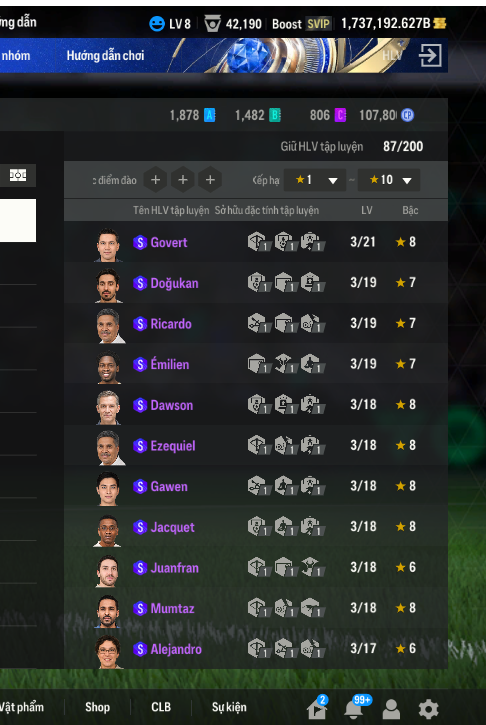
Task: Click the exit arrow icon beside HLV
Action: click(430, 55)
